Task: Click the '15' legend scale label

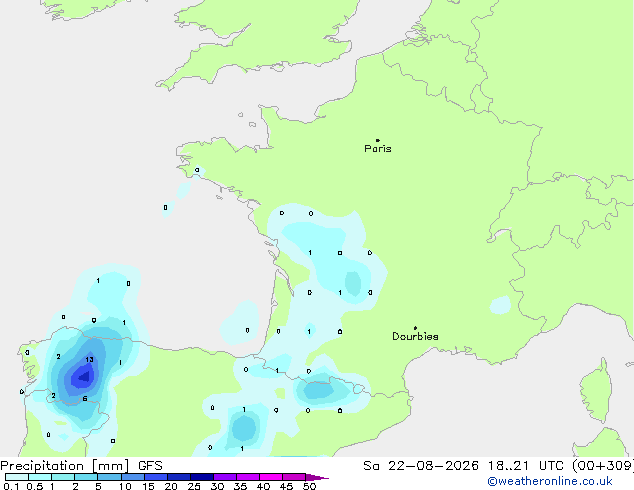Action: (x=148, y=486)
